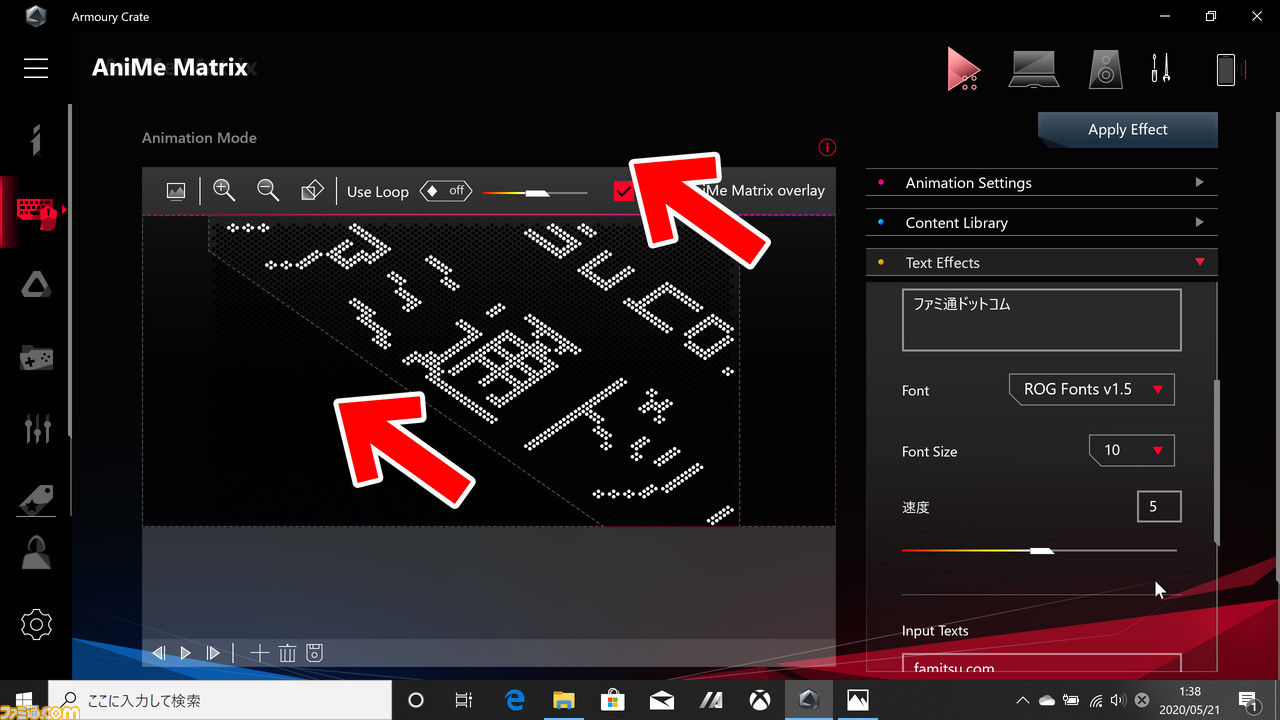
Task: Open the Scenario Profiles sliders sidebar icon
Action: (36, 427)
